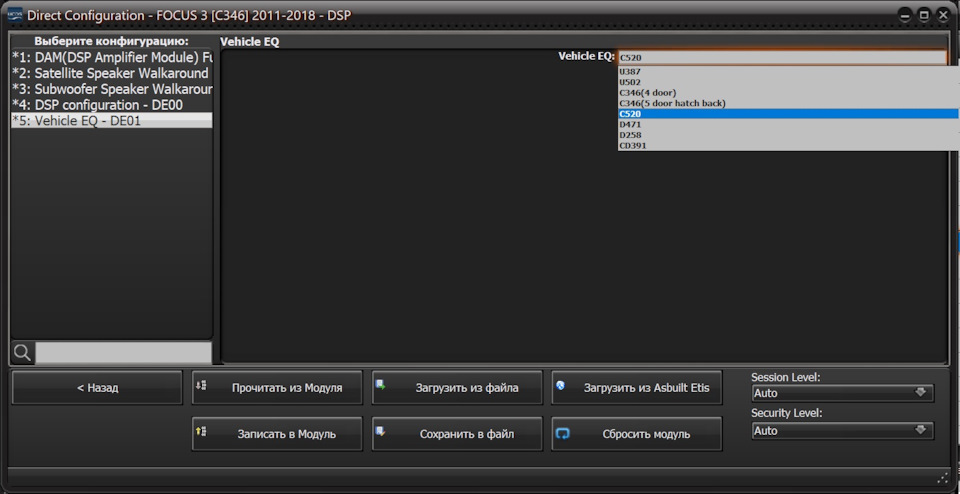Click Прочитать из Модуля button

click(x=277, y=387)
